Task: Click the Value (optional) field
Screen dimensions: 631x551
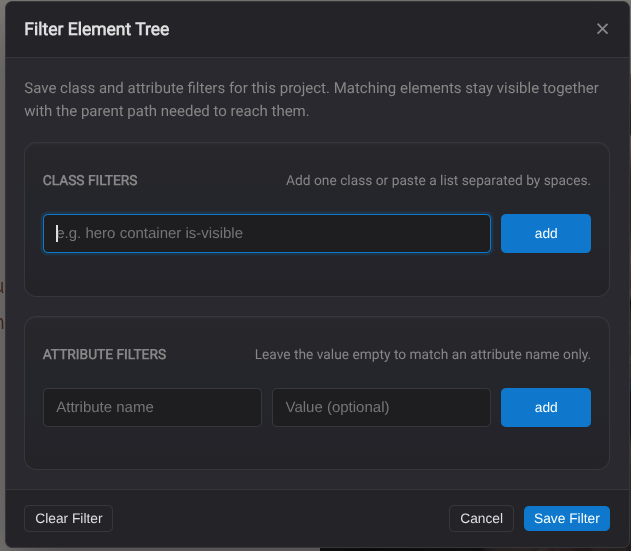Action: tap(381, 407)
